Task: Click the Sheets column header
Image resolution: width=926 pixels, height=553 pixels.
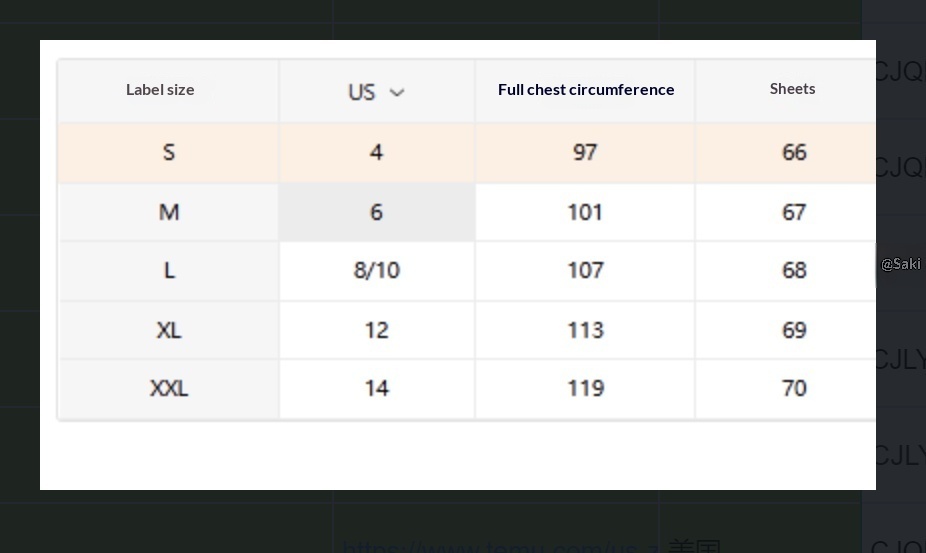Action: pyautogui.click(x=792, y=89)
